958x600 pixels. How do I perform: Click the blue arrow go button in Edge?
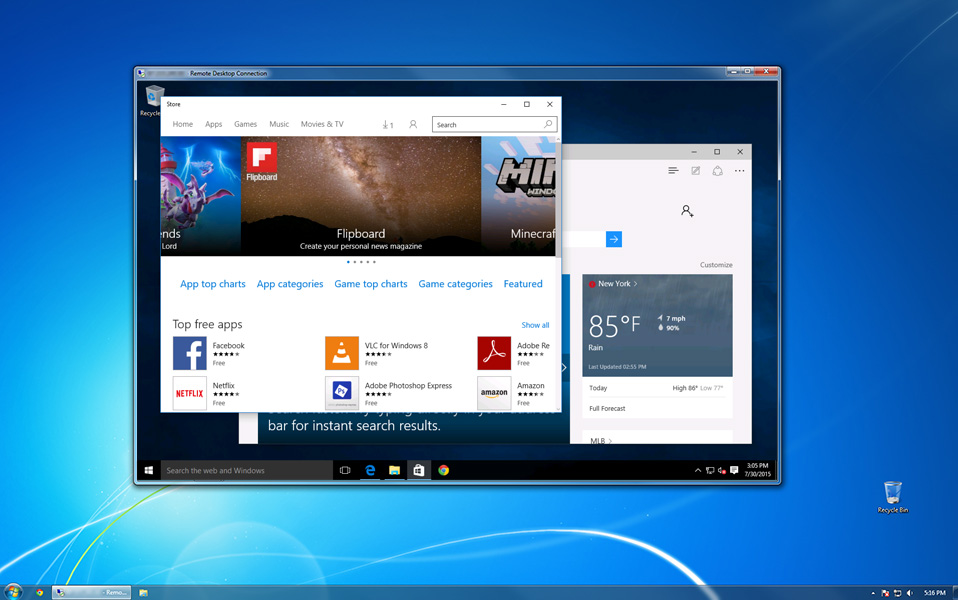614,240
